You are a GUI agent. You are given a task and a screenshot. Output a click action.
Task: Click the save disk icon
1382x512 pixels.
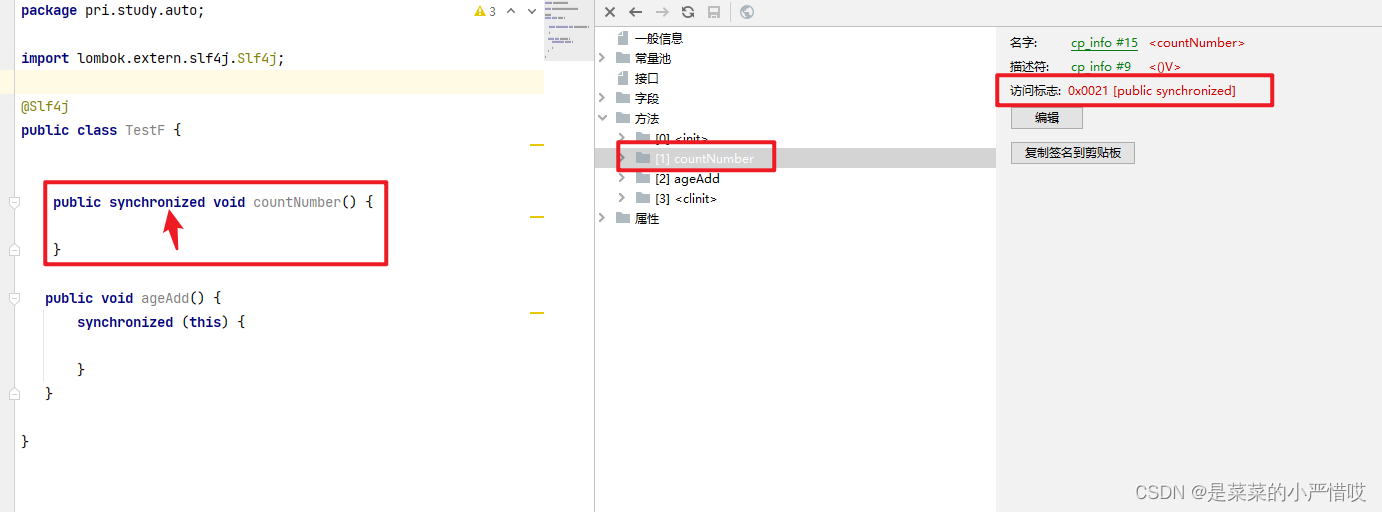tap(714, 12)
